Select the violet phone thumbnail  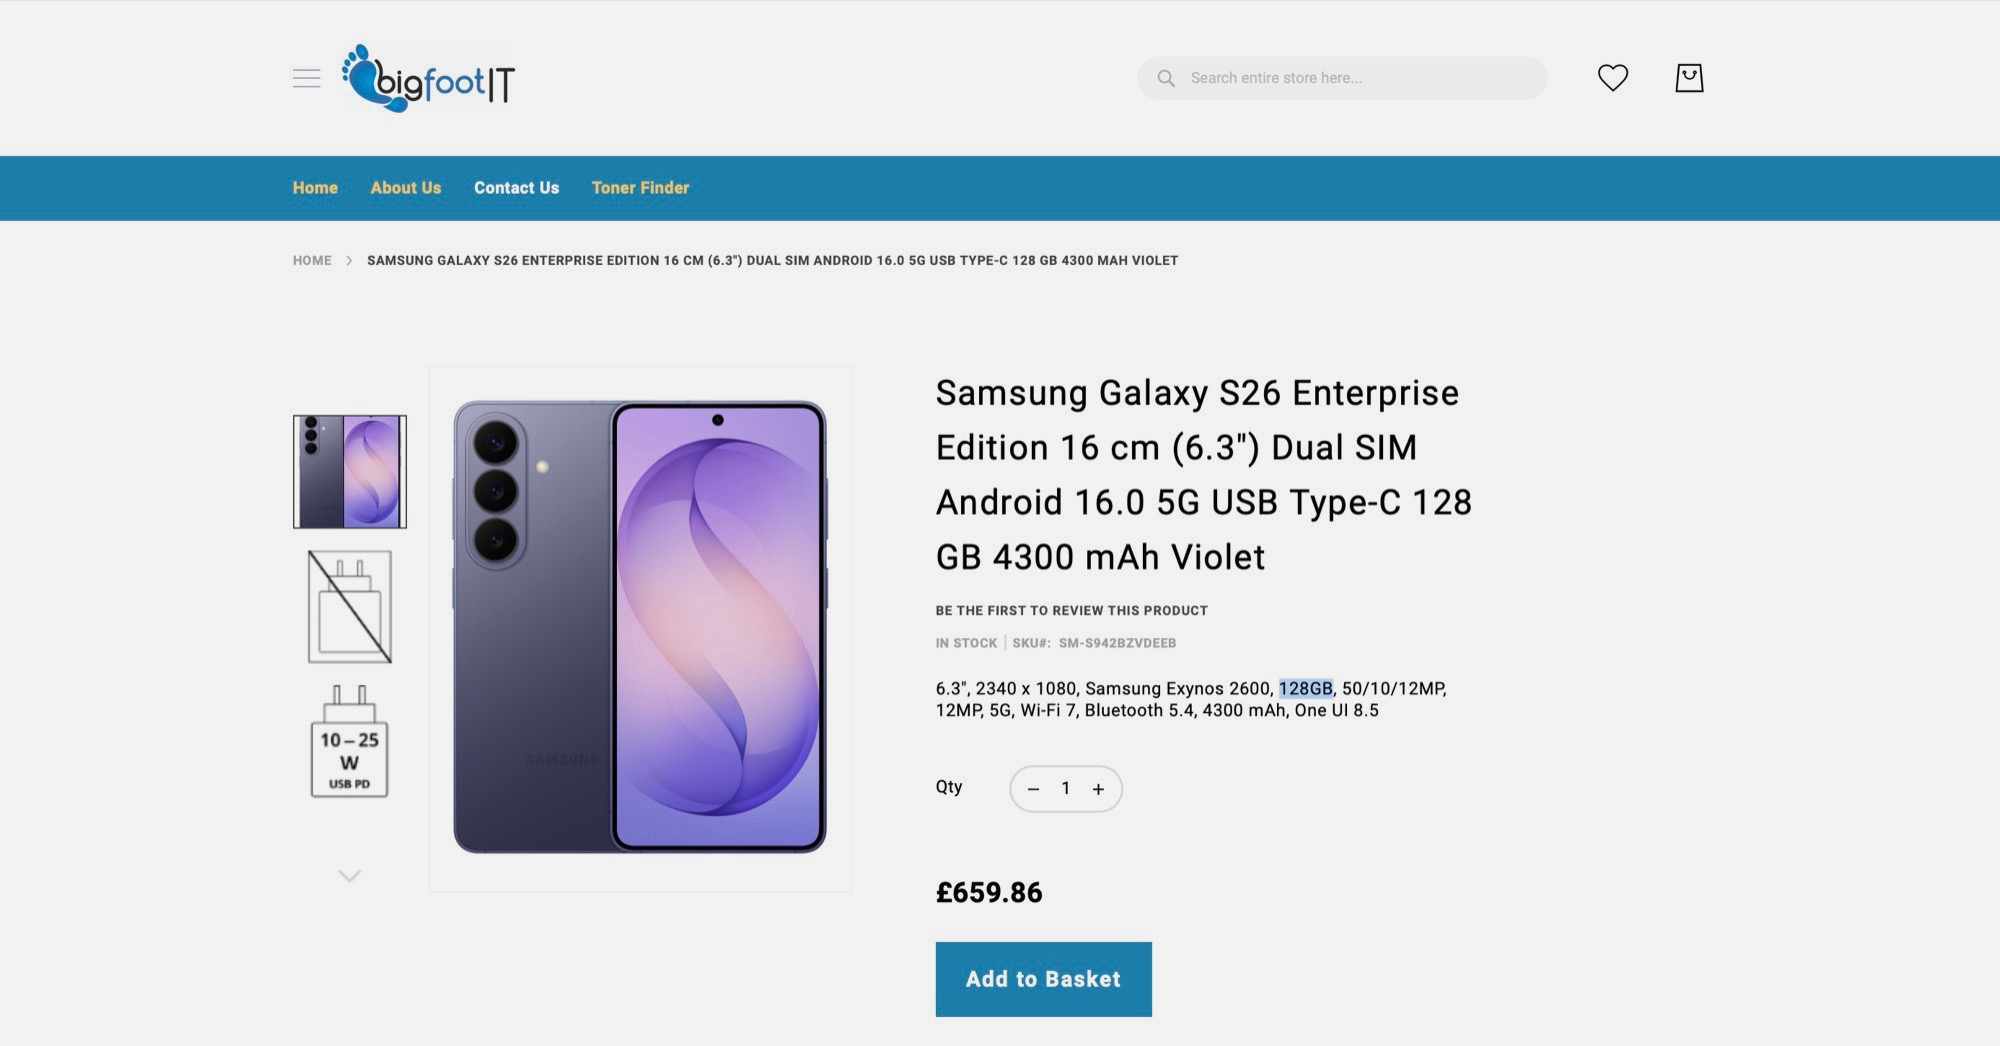click(350, 471)
